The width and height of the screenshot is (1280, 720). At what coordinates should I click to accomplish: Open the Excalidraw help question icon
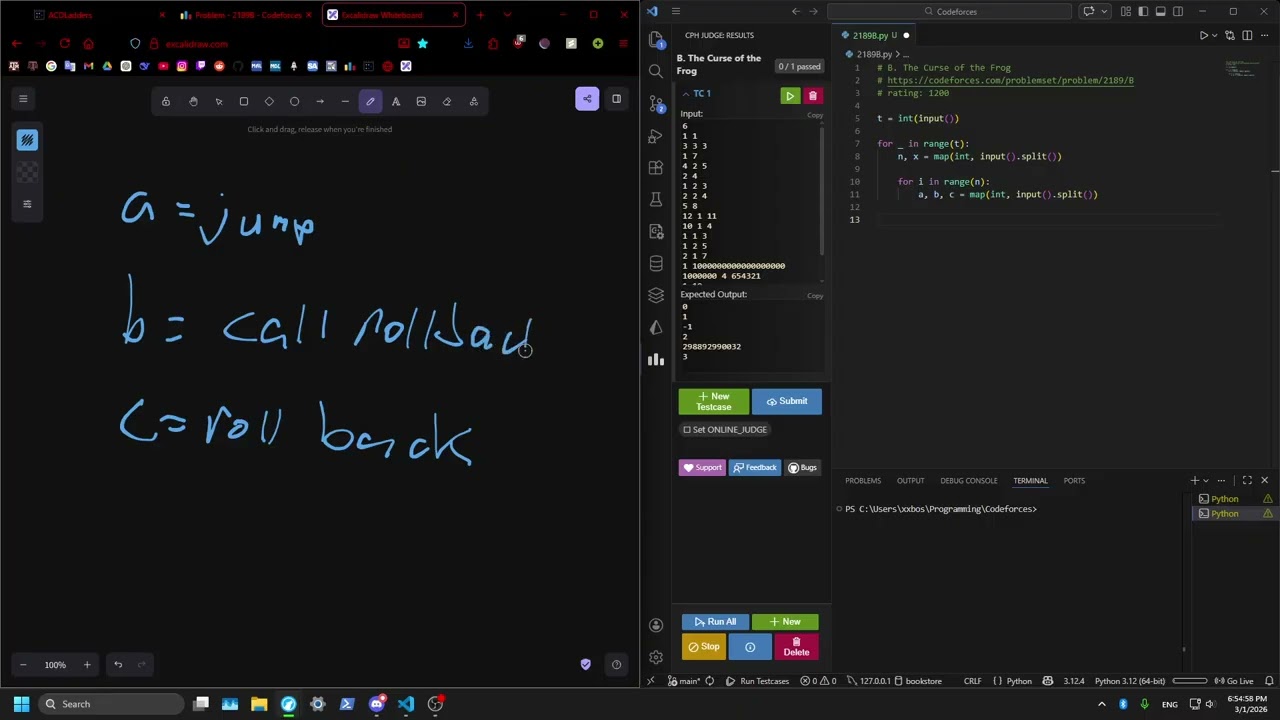click(x=616, y=665)
